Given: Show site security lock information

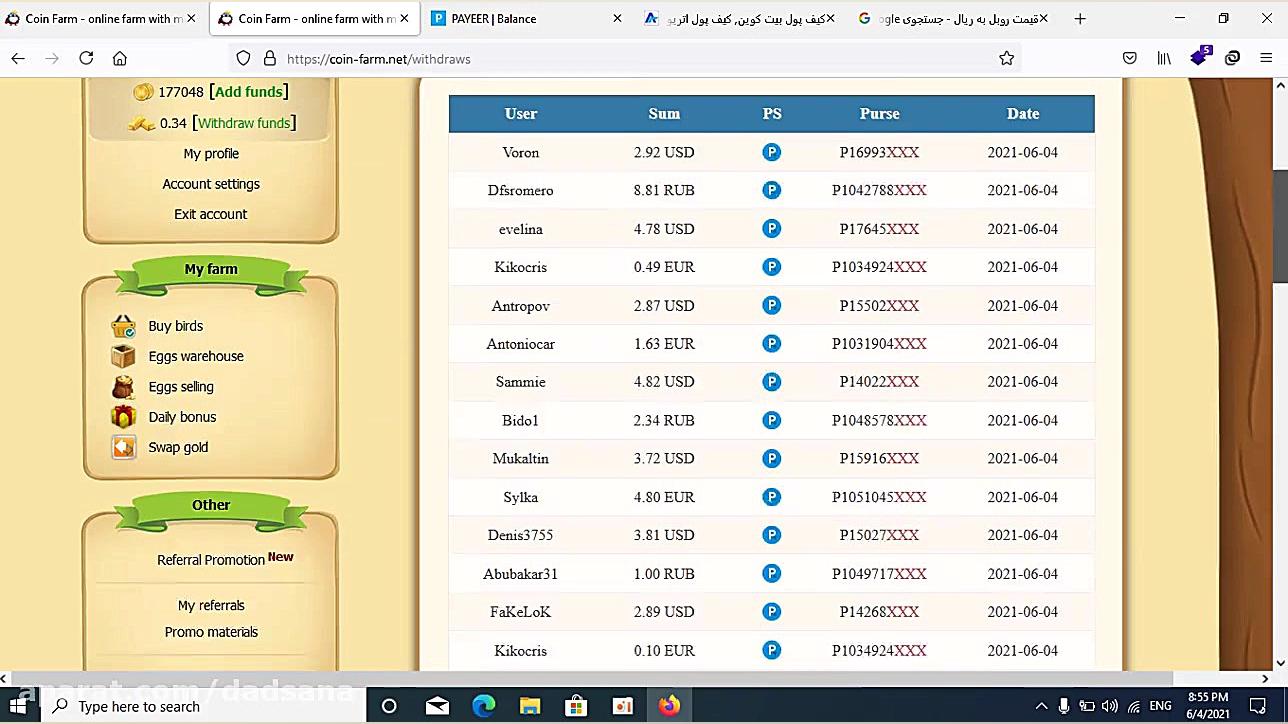Looking at the screenshot, I should click(x=269, y=59).
